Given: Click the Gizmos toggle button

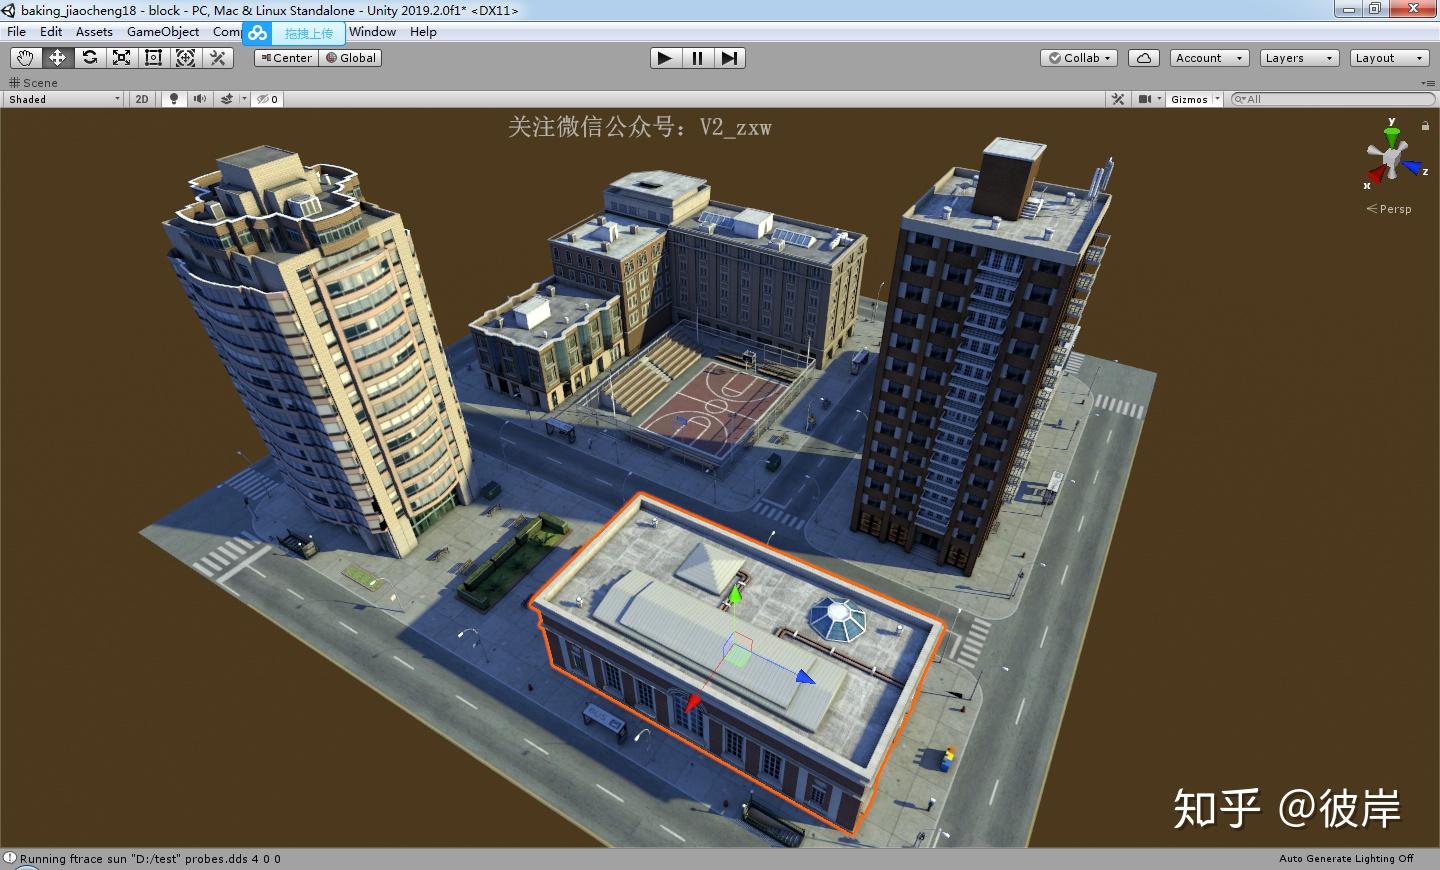Looking at the screenshot, I should pyautogui.click(x=1189, y=99).
